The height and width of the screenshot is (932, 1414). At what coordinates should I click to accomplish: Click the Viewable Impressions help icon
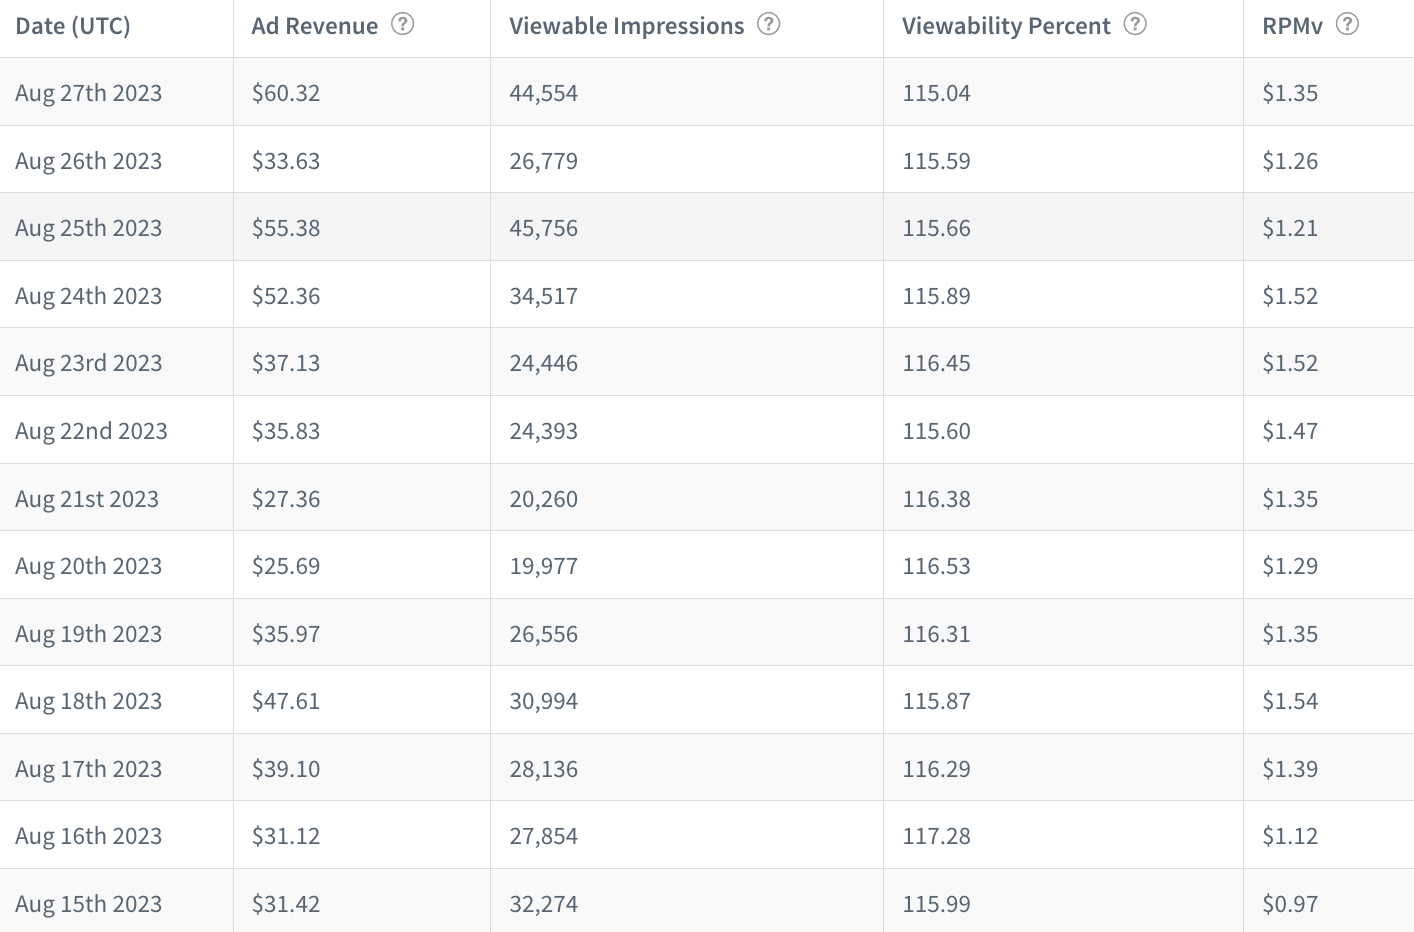pyautogui.click(x=768, y=24)
